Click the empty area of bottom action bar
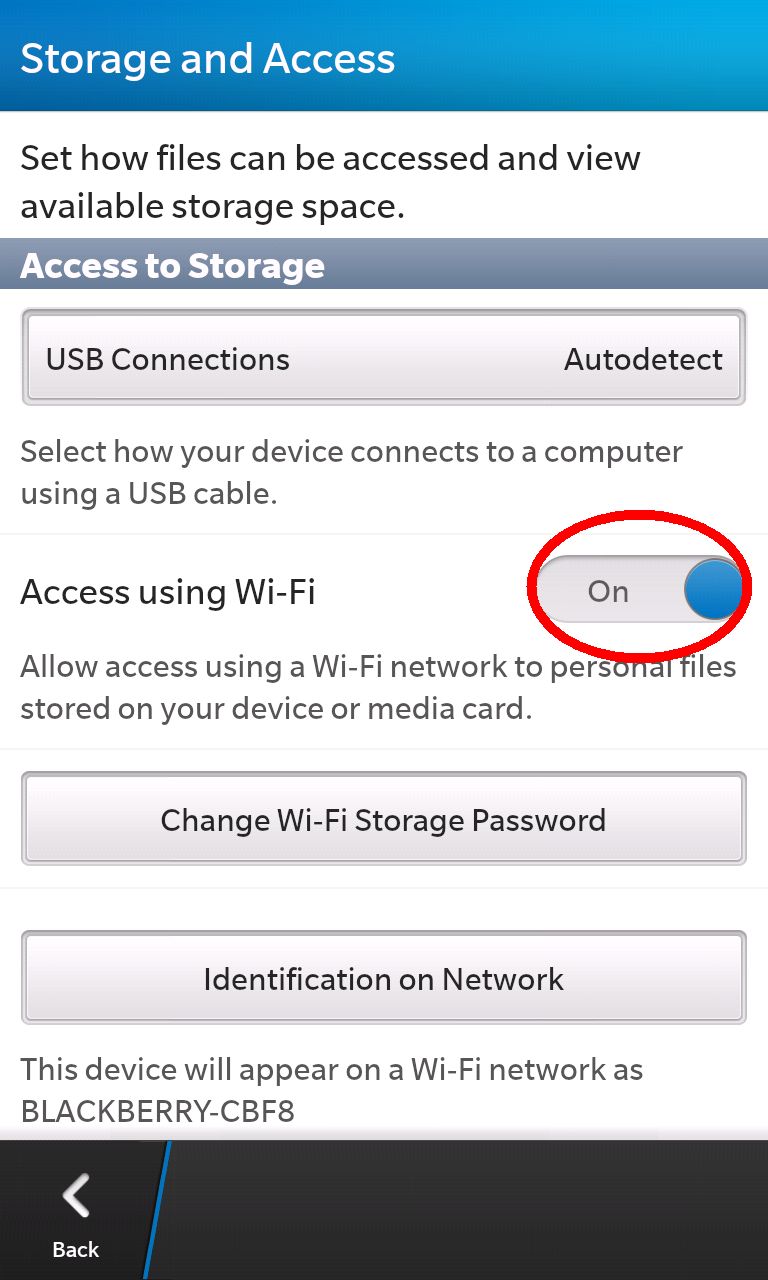This screenshot has width=768, height=1280. [x=470, y=1210]
